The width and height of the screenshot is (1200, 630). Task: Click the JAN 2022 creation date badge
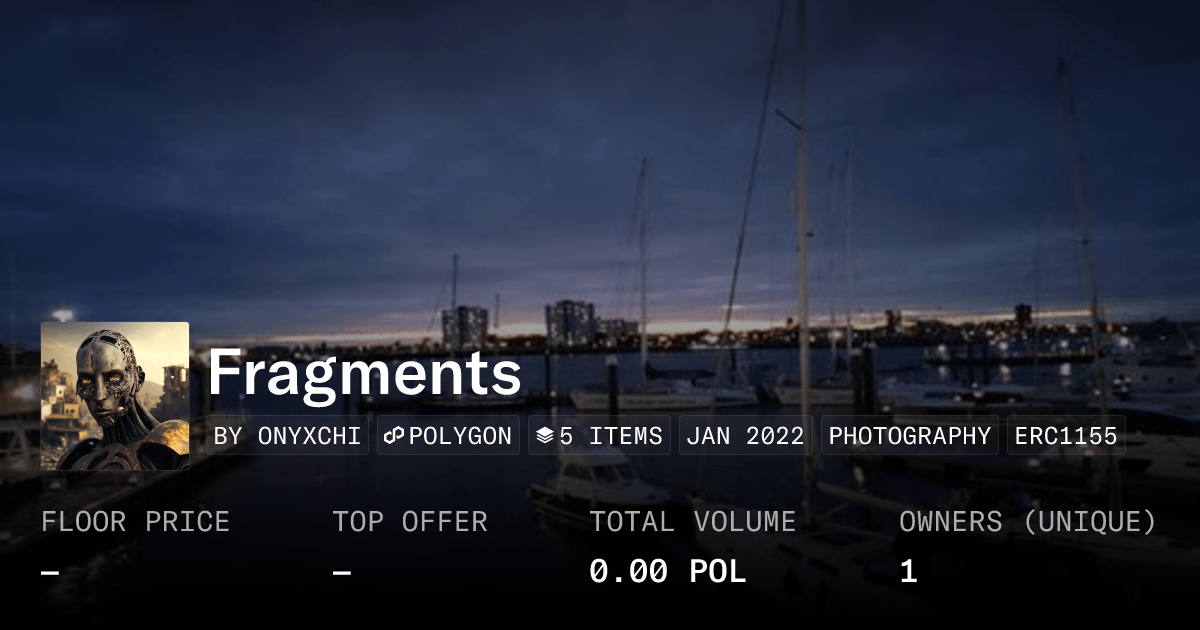pos(745,435)
